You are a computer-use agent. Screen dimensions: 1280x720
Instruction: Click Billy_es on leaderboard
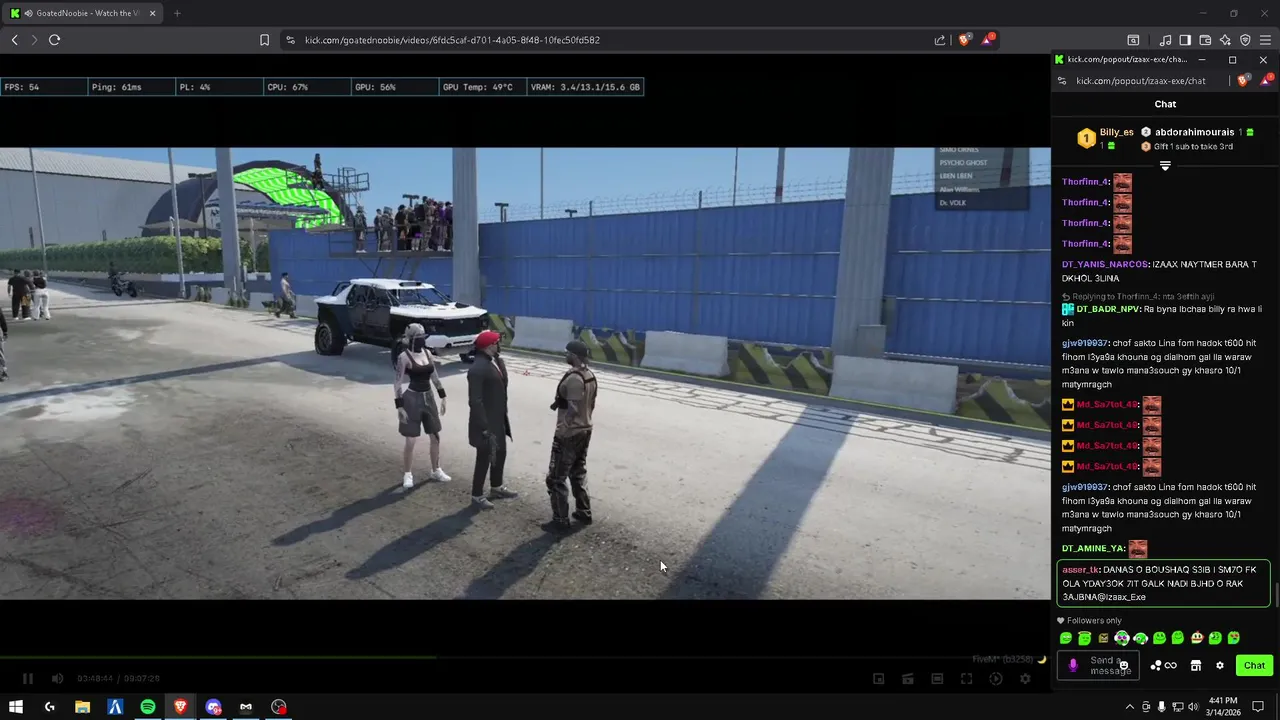(1116, 132)
